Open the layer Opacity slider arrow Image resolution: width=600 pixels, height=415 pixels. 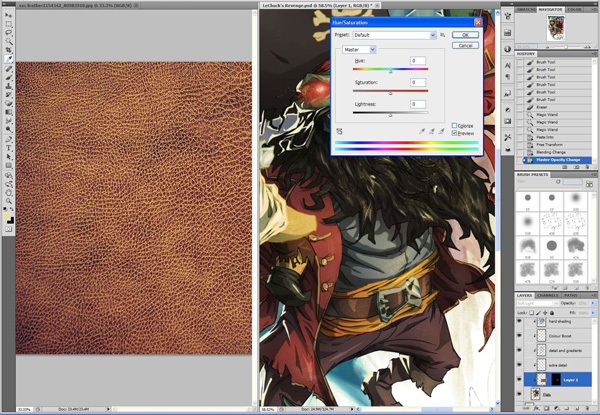click(x=593, y=303)
